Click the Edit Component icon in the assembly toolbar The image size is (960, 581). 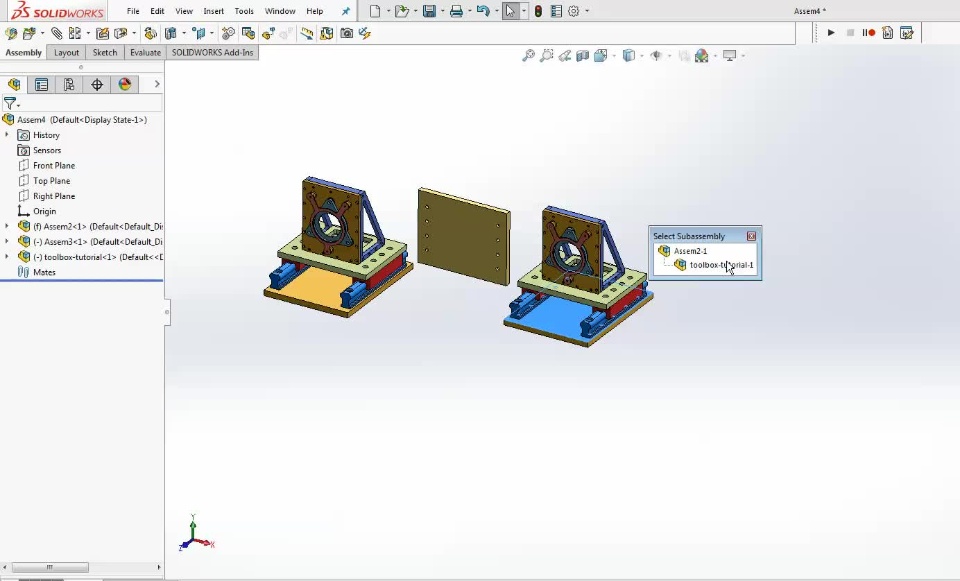pyautogui.click(x=10, y=33)
